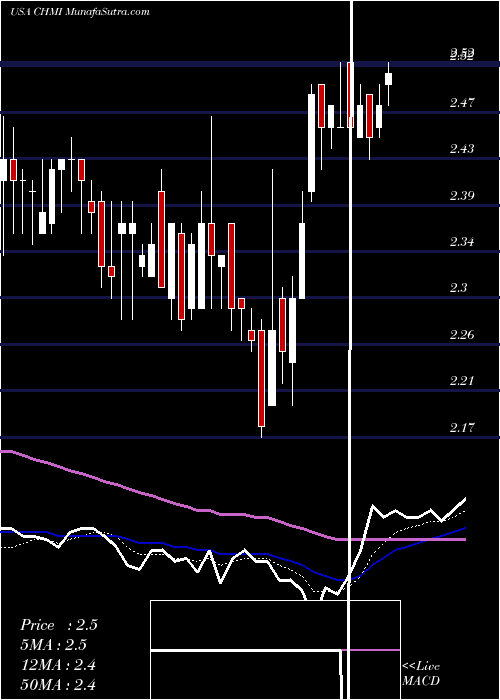Click the '5MA : 2.5' readout
Image resolution: width=500 pixels, height=700 pixels.
(53, 645)
